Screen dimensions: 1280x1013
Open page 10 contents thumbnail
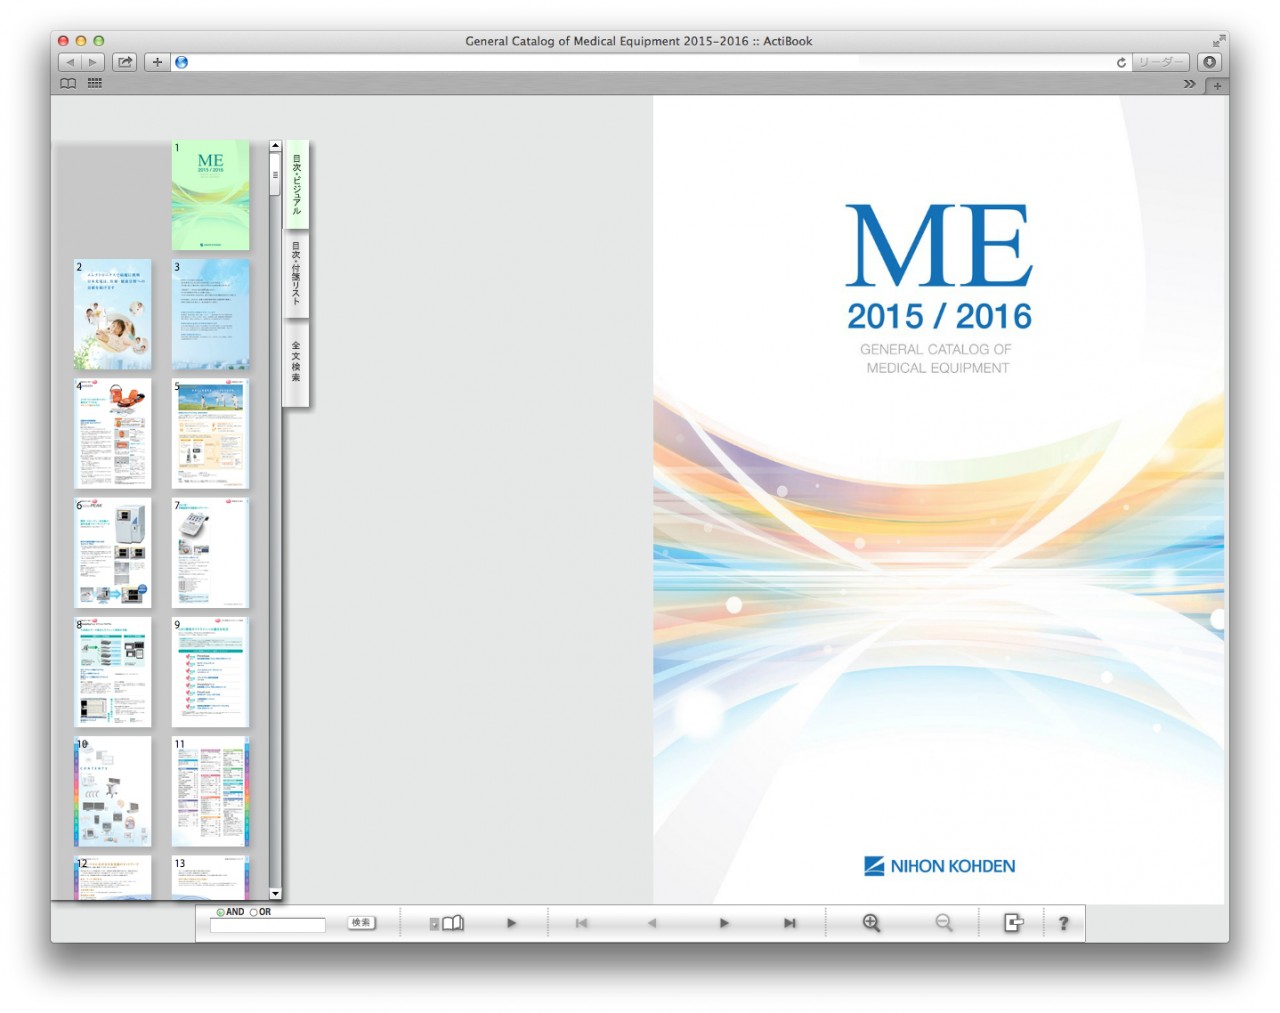point(113,791)
